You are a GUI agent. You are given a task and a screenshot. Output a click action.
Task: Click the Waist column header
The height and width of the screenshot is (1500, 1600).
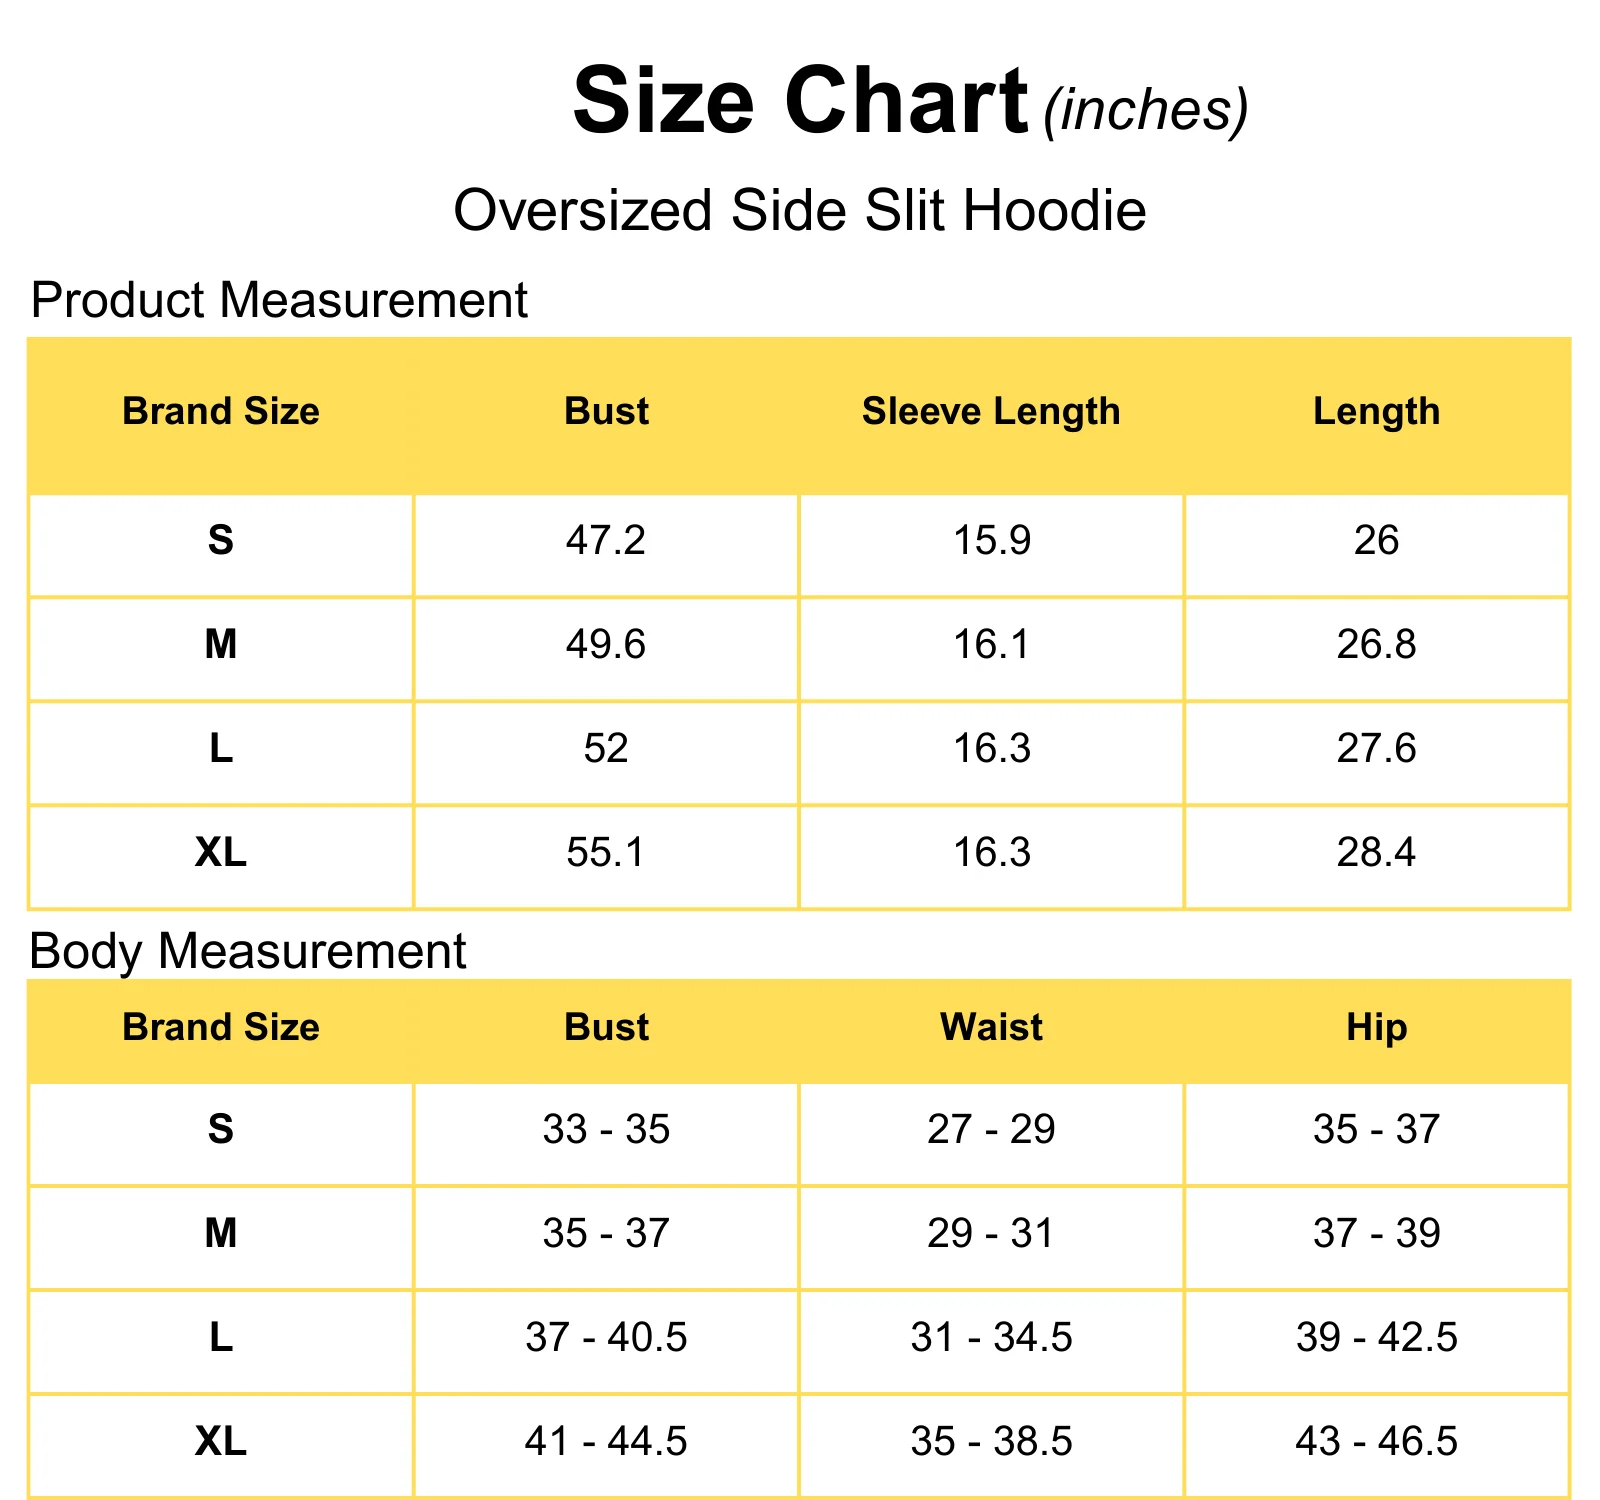(991, 1028)
